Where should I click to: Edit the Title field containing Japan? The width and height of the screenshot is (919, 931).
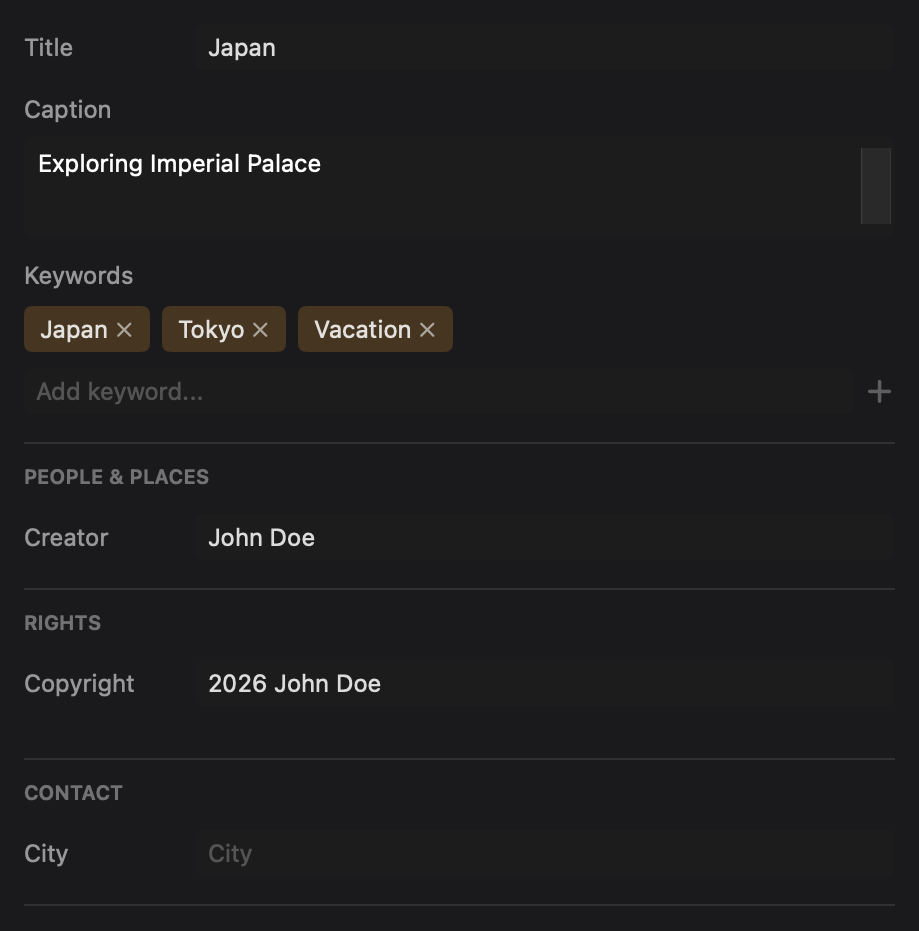(545, 48)
